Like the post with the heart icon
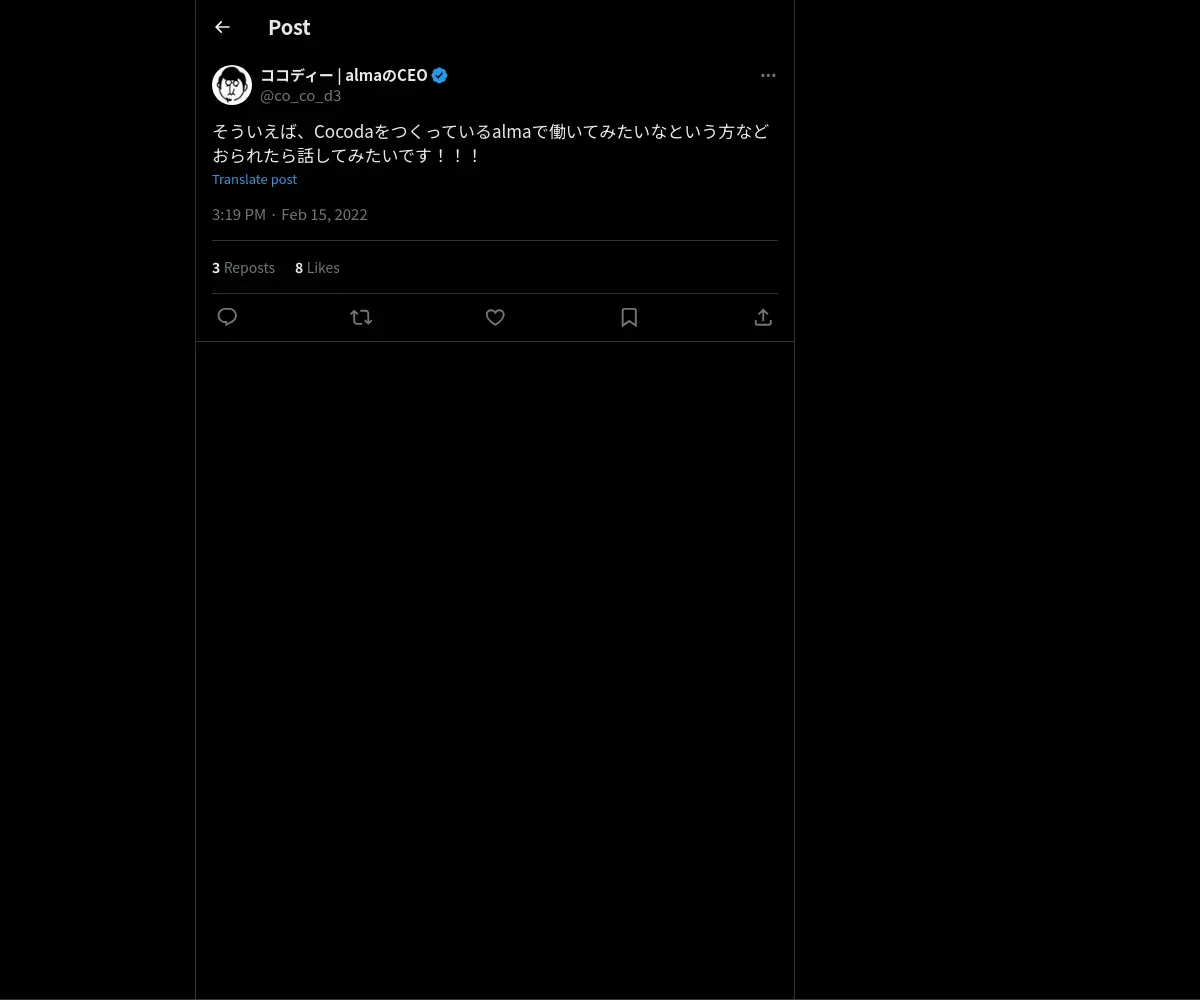 point(495,317)
